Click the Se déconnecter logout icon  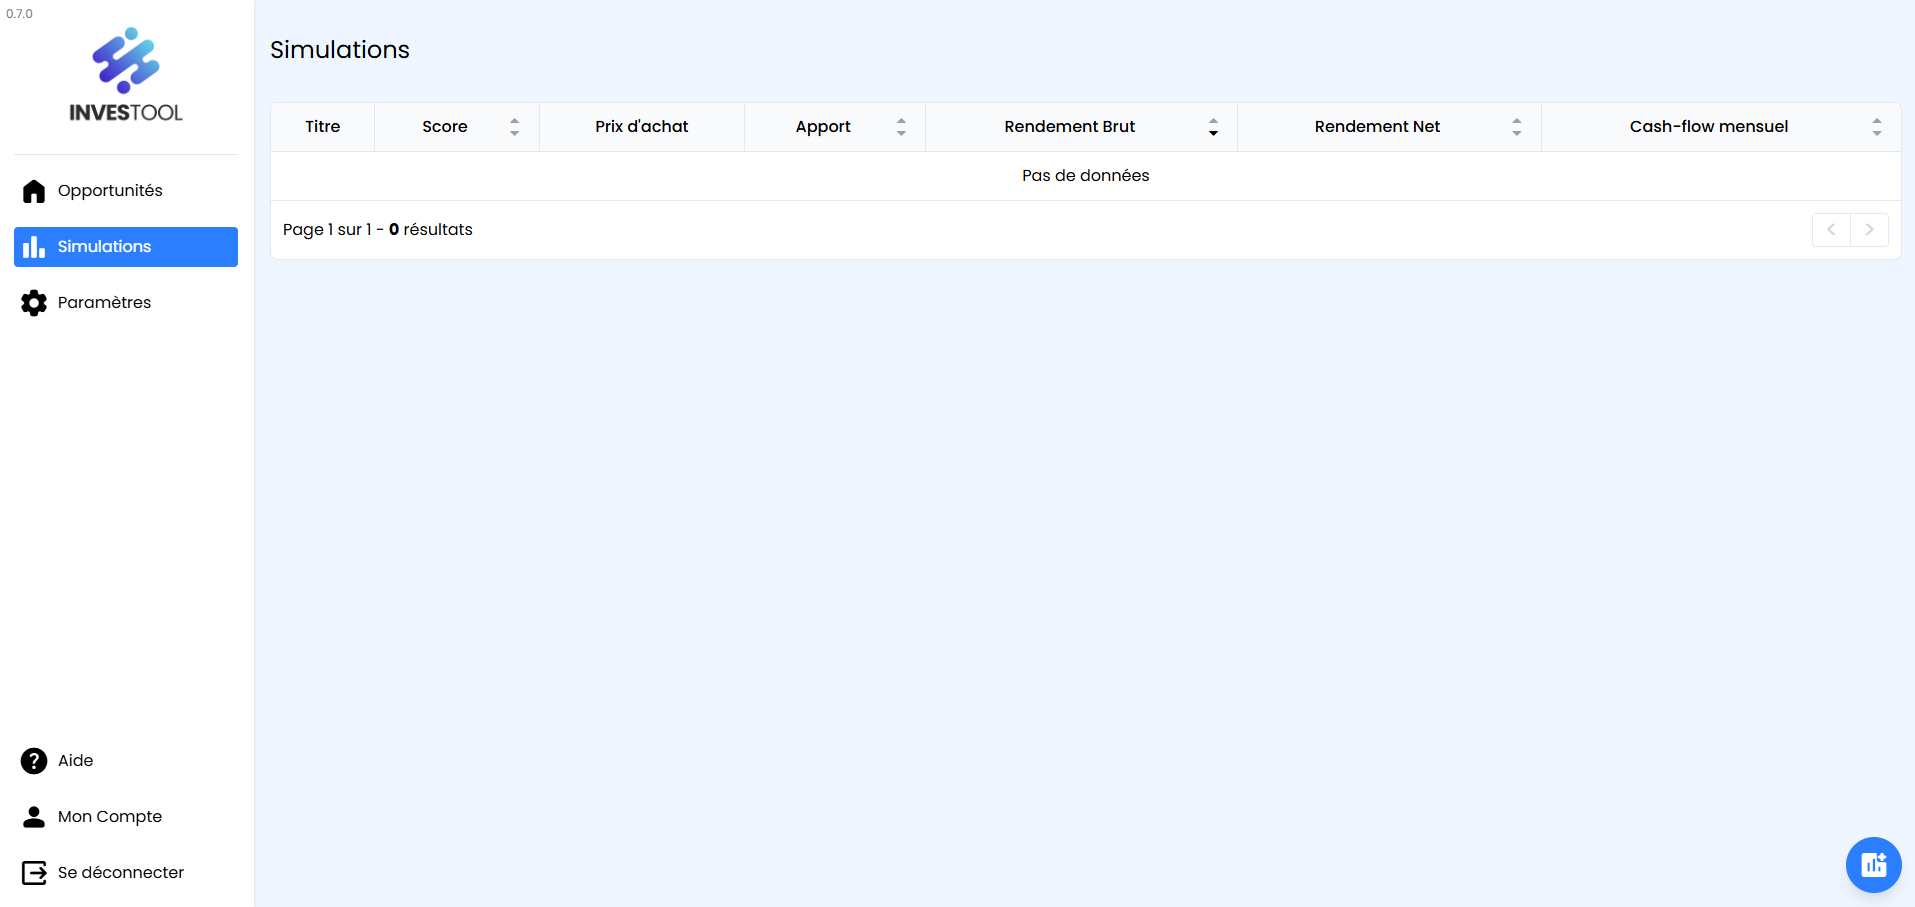pyautogui.click(x=34, y=873)
